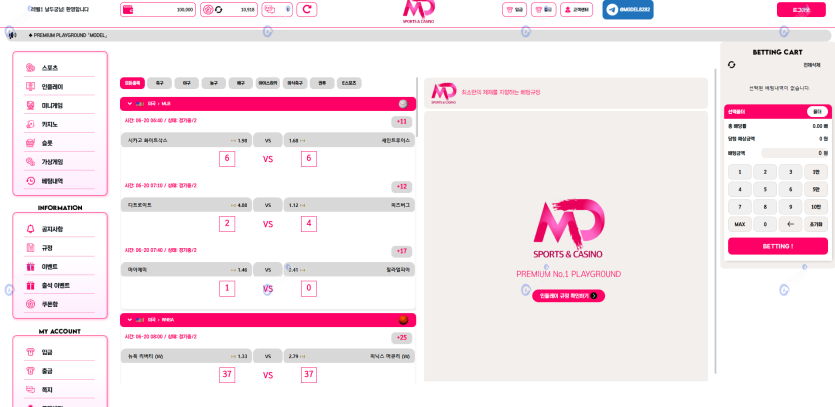Click the wallet balance 100,000 box
Viewport: 835px width, 407px height.
pyautogui.click(x=158, y=10)
